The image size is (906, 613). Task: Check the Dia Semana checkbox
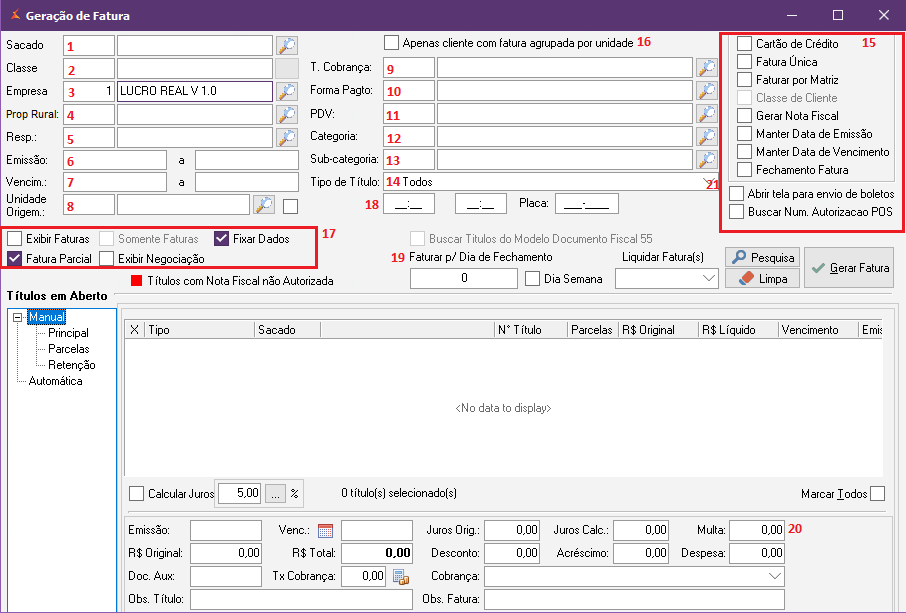(x=533, y=278)
